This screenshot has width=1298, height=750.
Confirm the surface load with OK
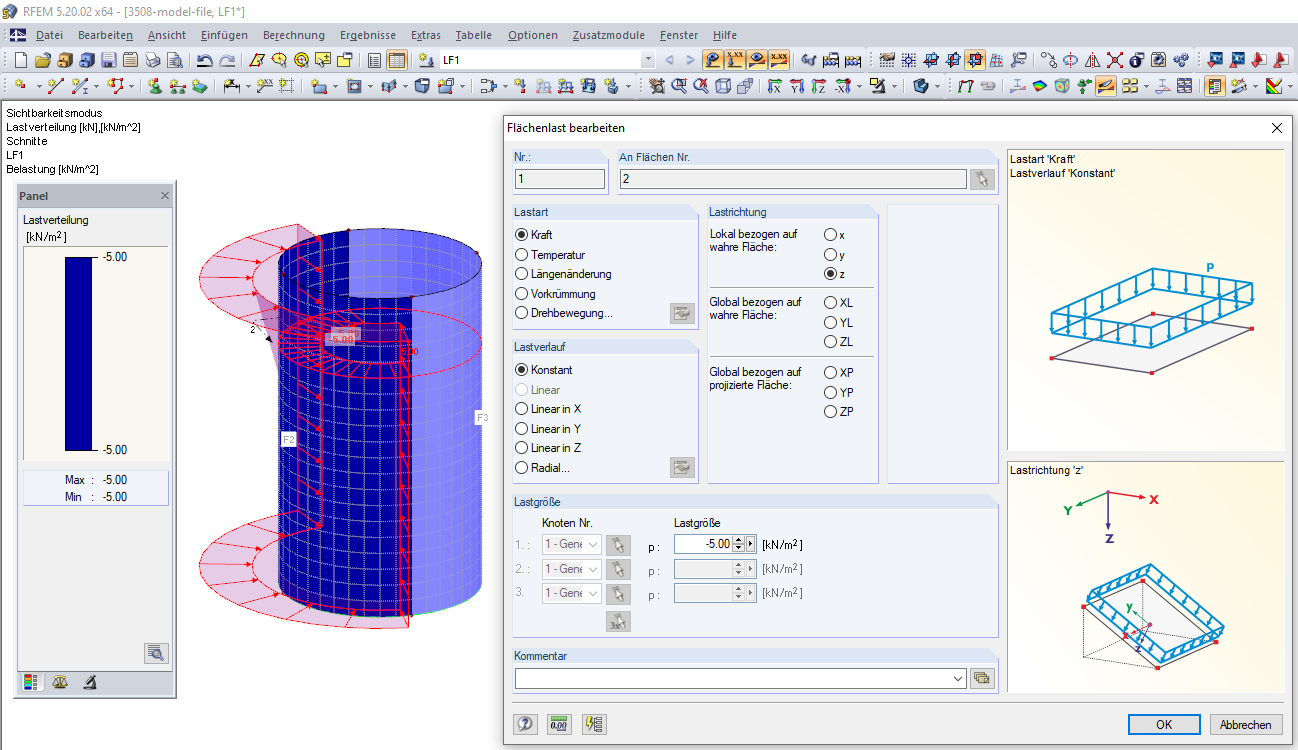pyautogui.click(x=1163, y=724)
